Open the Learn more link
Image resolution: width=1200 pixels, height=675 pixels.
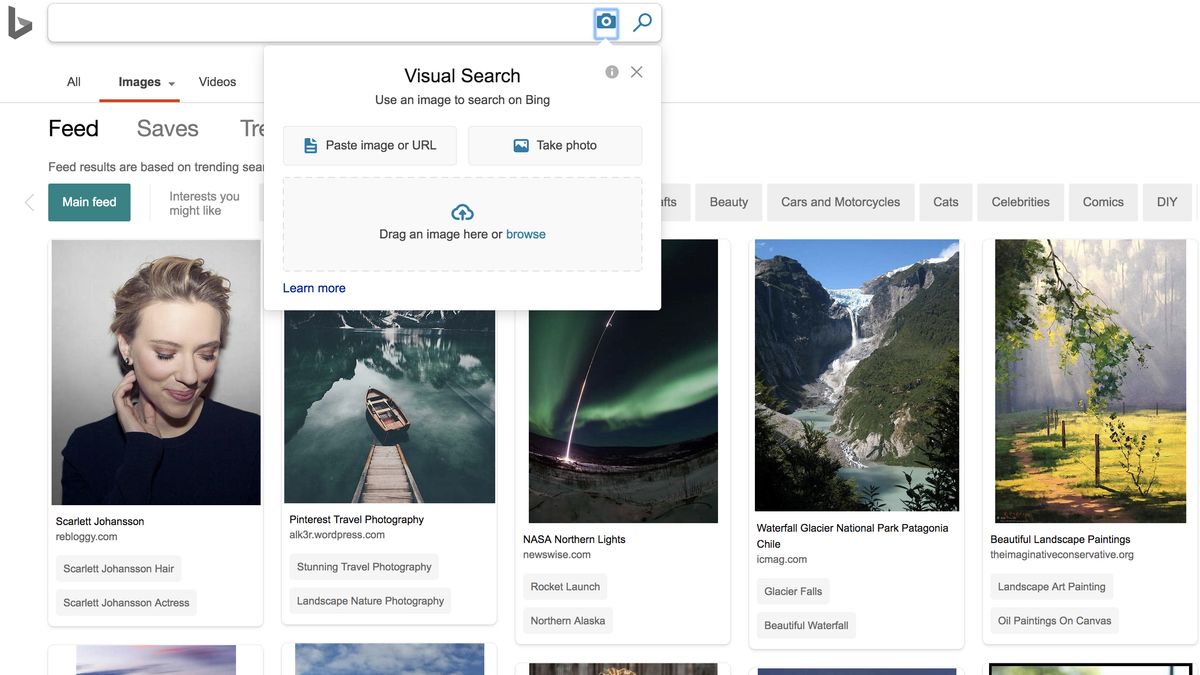[x=314, y=287]
